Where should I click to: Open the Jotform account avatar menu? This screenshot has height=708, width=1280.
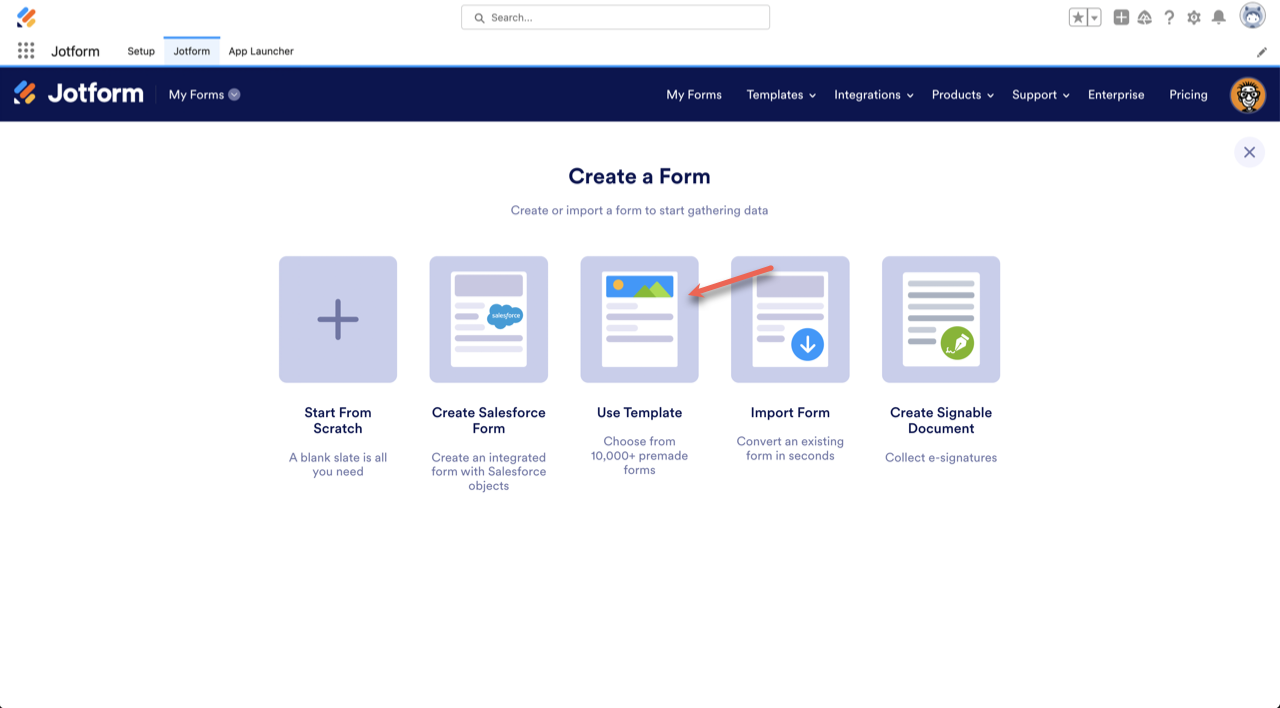(1248, 95)
